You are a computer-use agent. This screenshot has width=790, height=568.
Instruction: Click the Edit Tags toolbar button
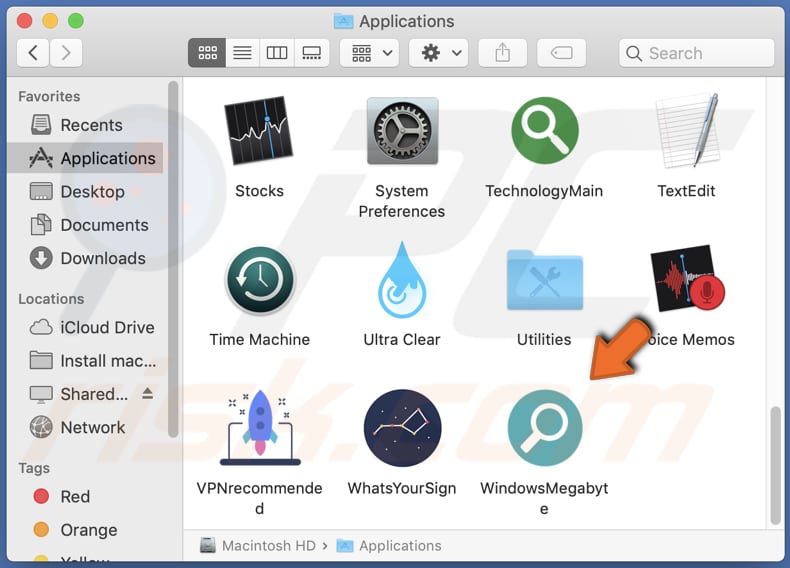tap(561, 52)
